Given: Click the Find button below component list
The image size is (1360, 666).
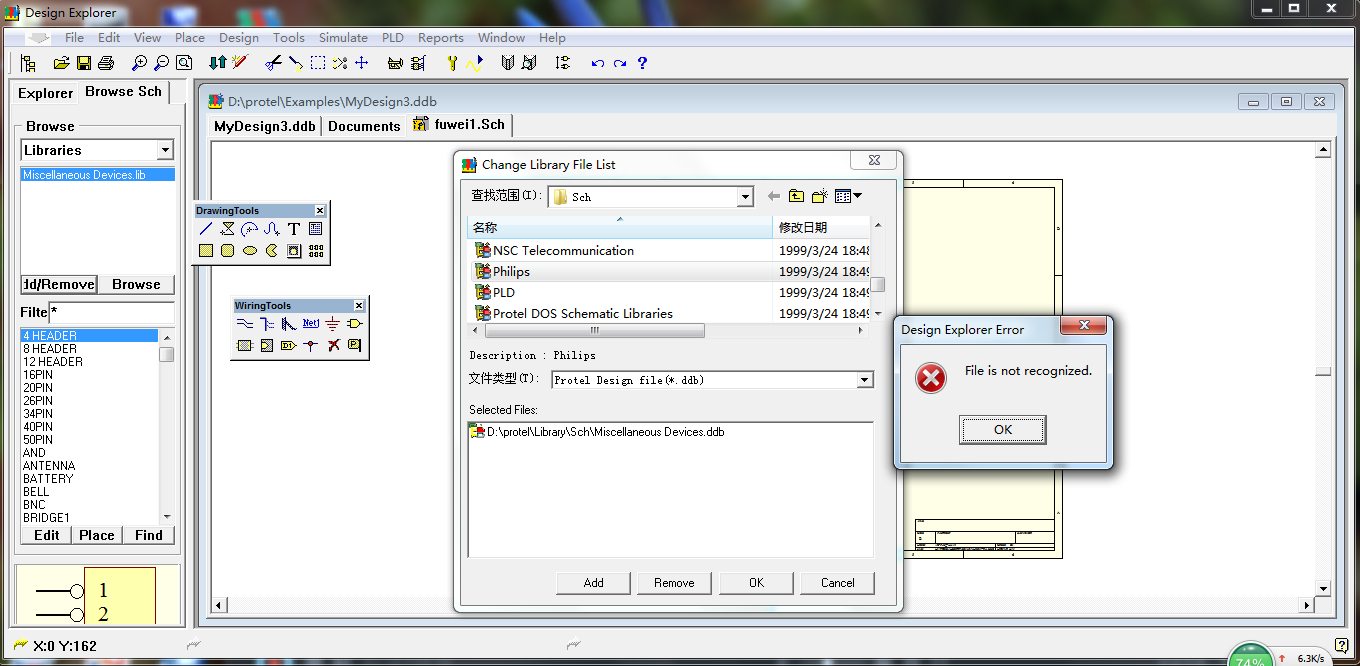Looking at the screenshot, I should click(x=149, y=535).
